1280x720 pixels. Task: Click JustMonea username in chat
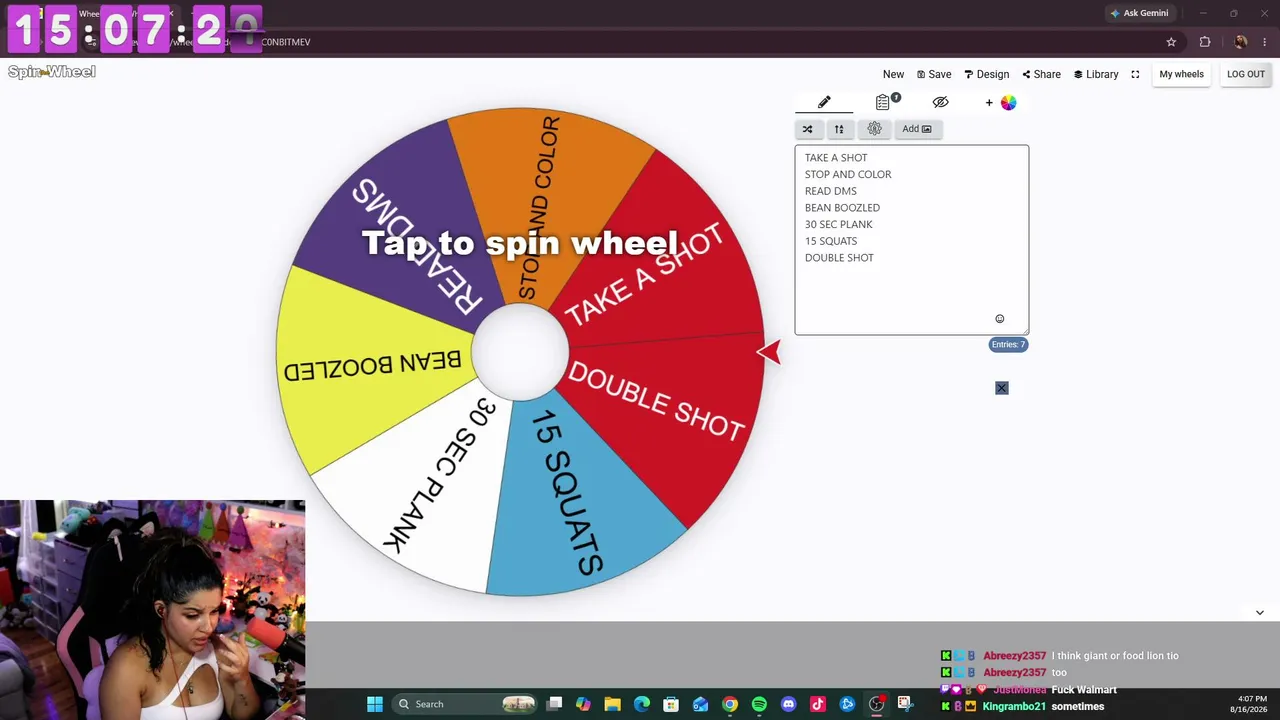(1020, 689)
